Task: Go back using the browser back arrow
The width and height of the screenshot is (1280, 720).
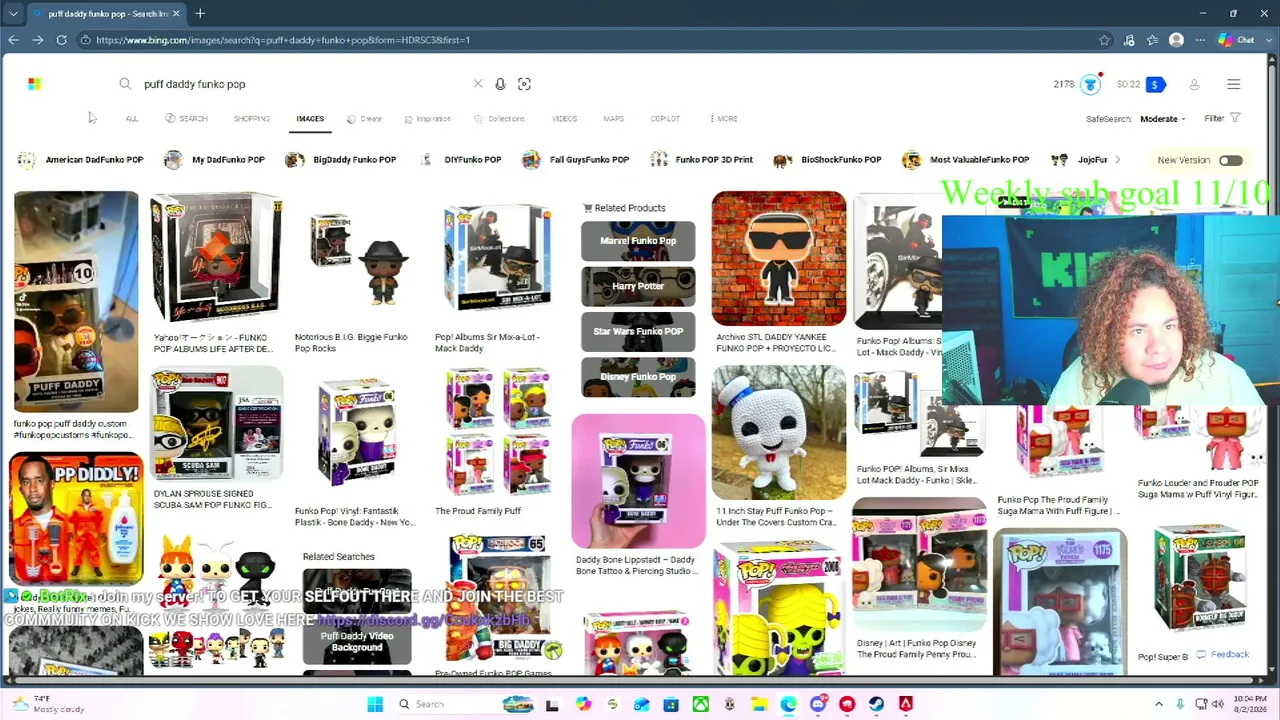Action: [13, 40]
